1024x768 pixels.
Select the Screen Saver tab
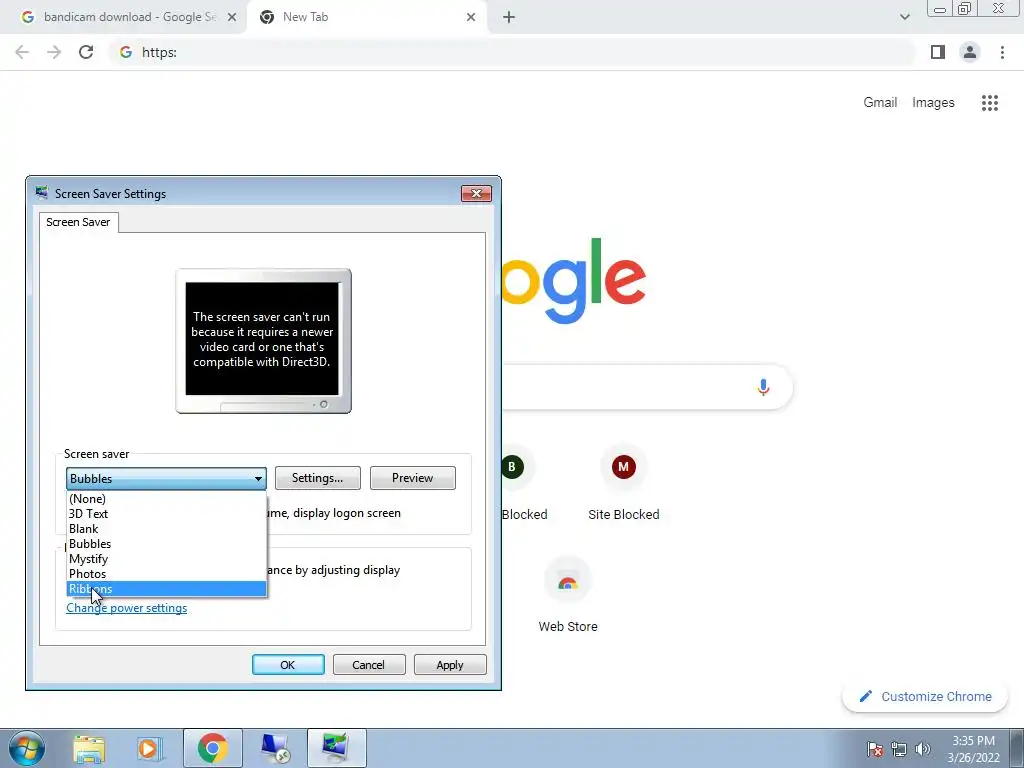(x=78, y=222)
